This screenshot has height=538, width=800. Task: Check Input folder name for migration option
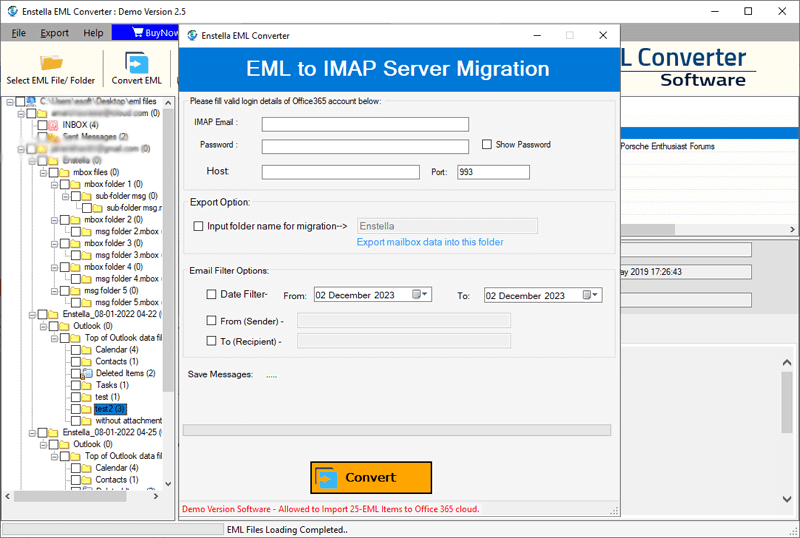point(198,226)
